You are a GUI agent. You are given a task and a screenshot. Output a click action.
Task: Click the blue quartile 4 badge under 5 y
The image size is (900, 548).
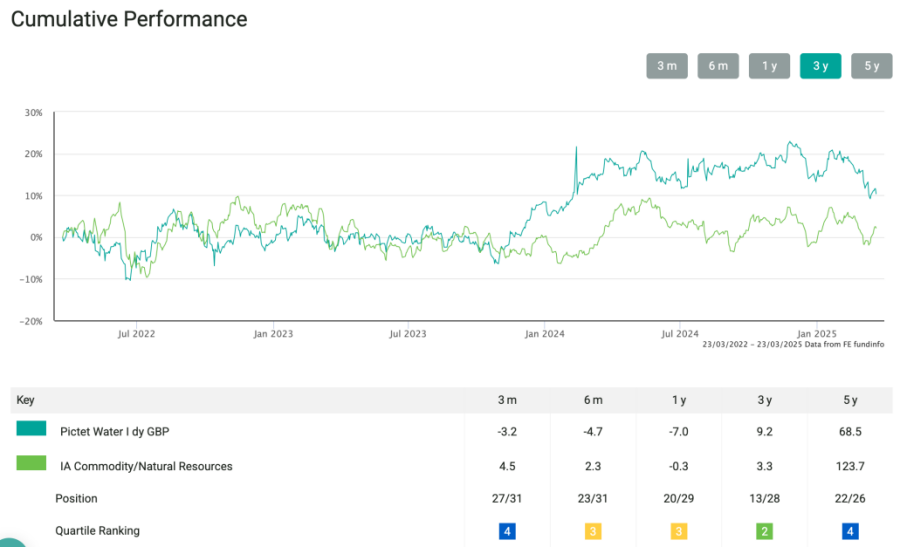[x=850, y=531]
